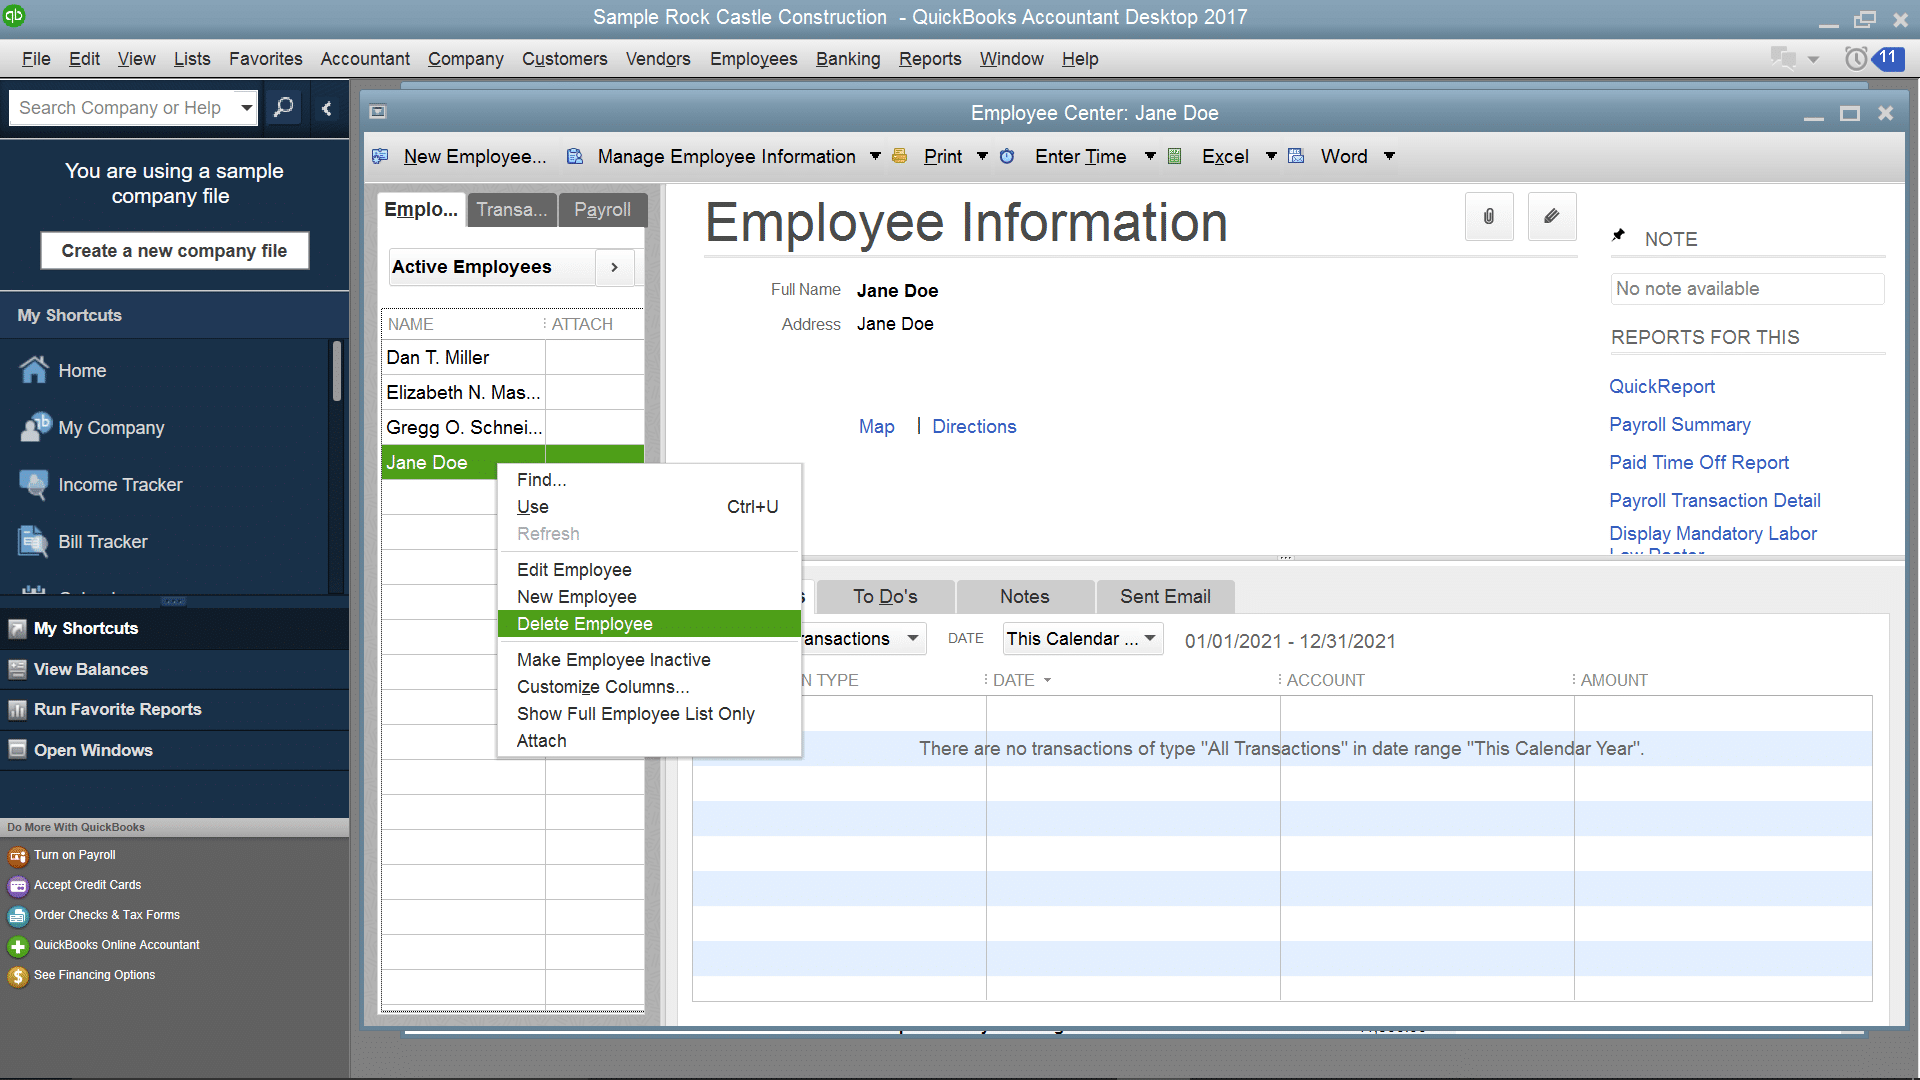Open Home shortcut icon
Image resolution: width=1920 pixels, height=1080 pixels.
pos(34,370)
